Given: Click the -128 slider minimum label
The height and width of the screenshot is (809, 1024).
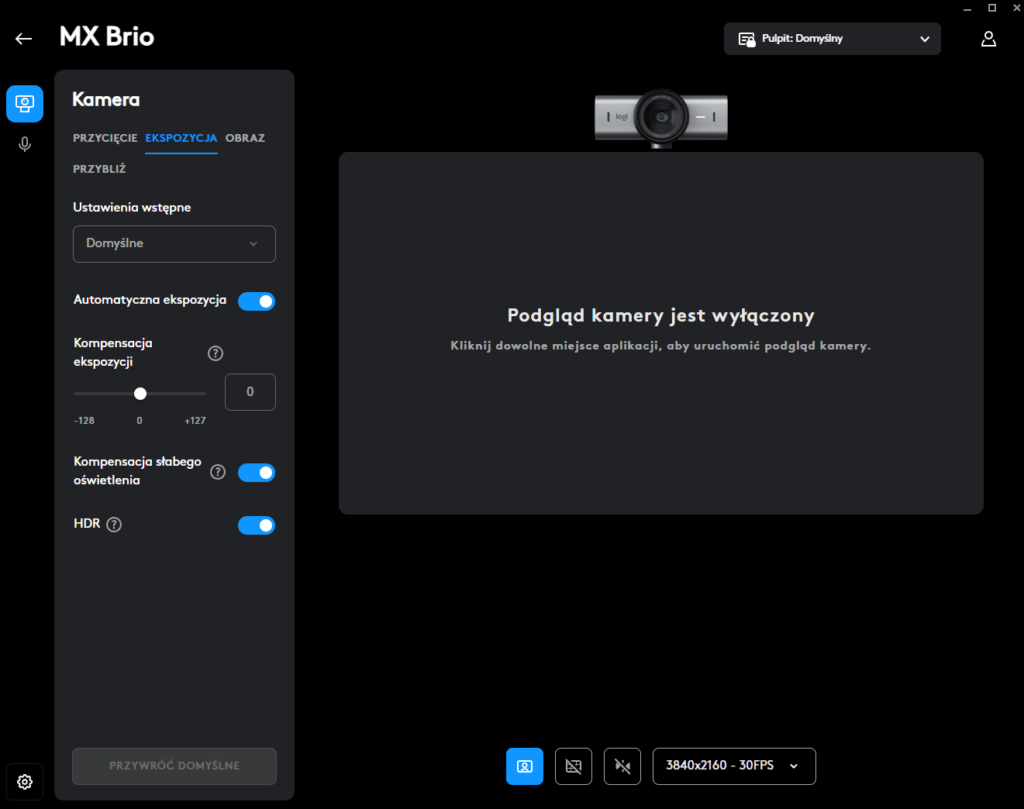Looking at the screenshot, I should pyautogui.click(x=84, y=420).
